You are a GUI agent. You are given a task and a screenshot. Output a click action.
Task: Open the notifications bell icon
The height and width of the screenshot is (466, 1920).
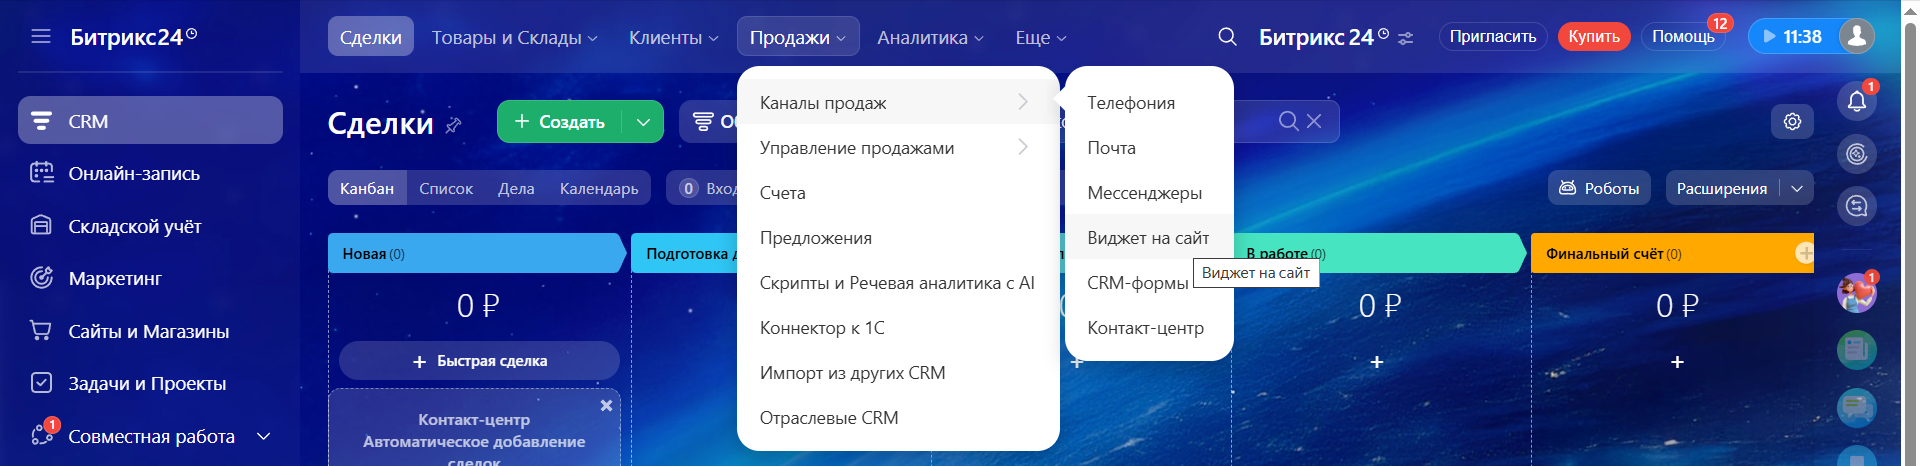[1856, 101]
